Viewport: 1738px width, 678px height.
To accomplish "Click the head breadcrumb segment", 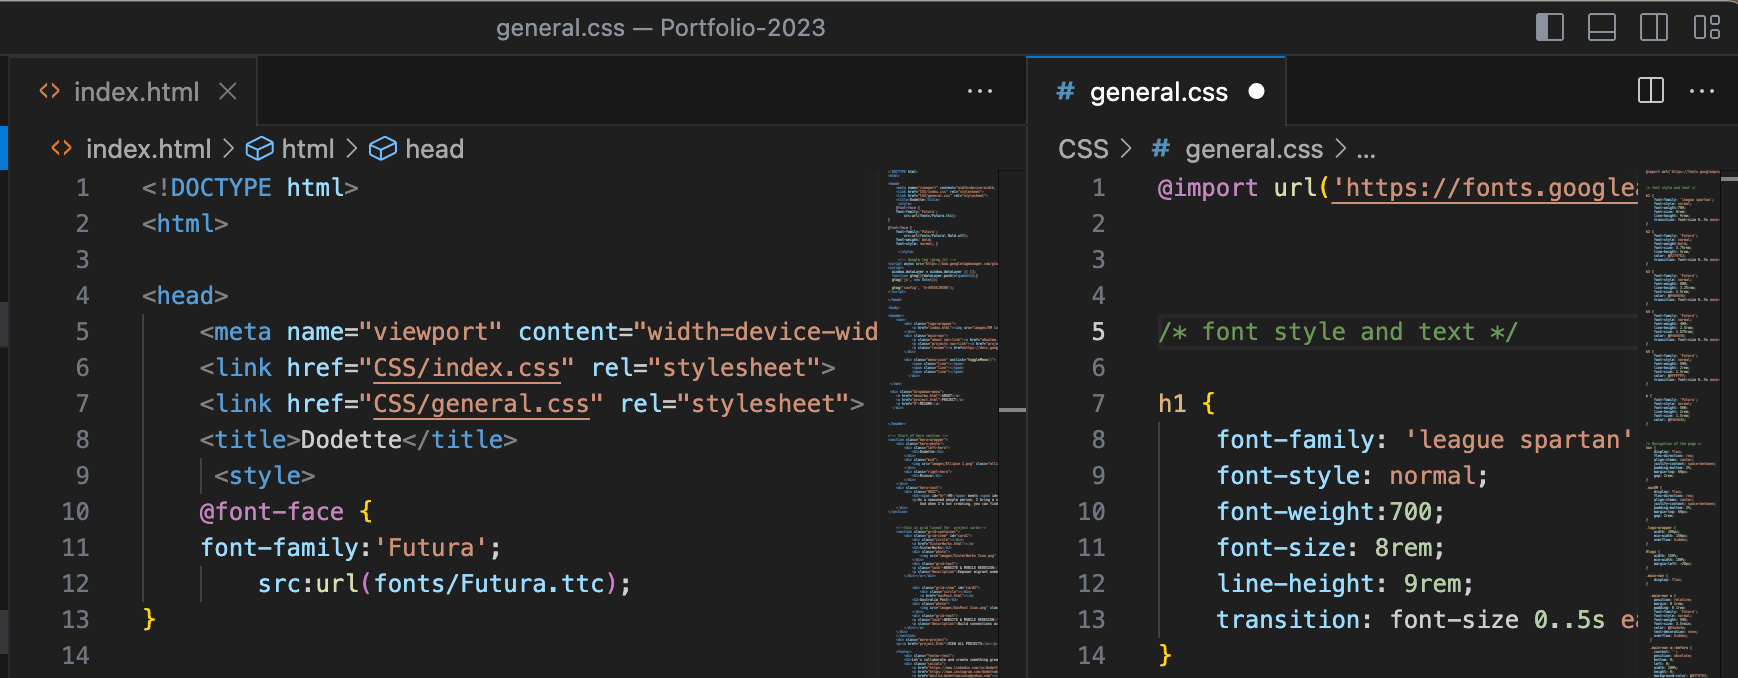I will (x=434, y=149).
